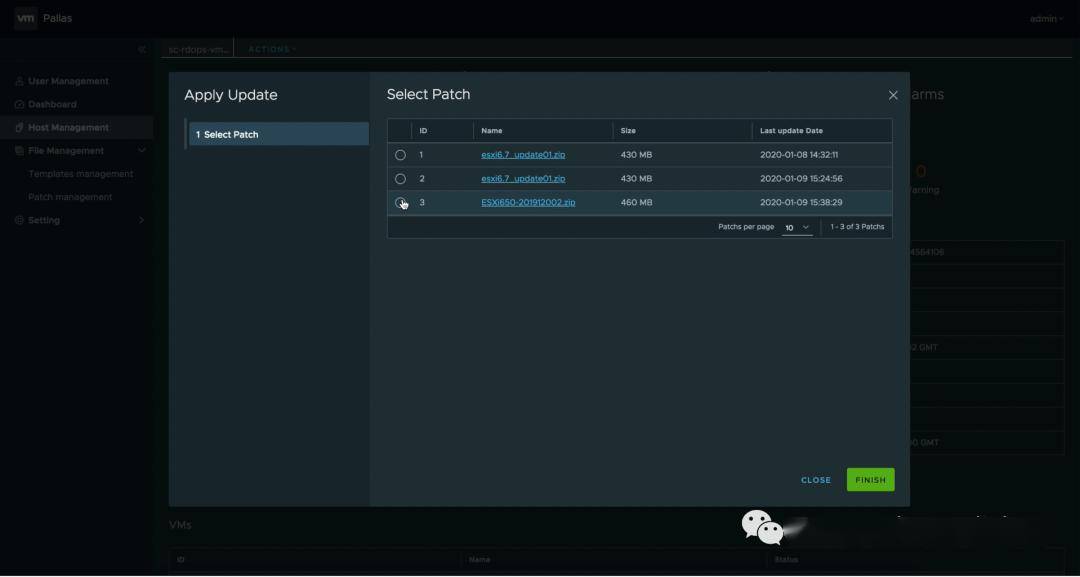Click the date '2020-01-09 15:24:56'

coord(801,179)
